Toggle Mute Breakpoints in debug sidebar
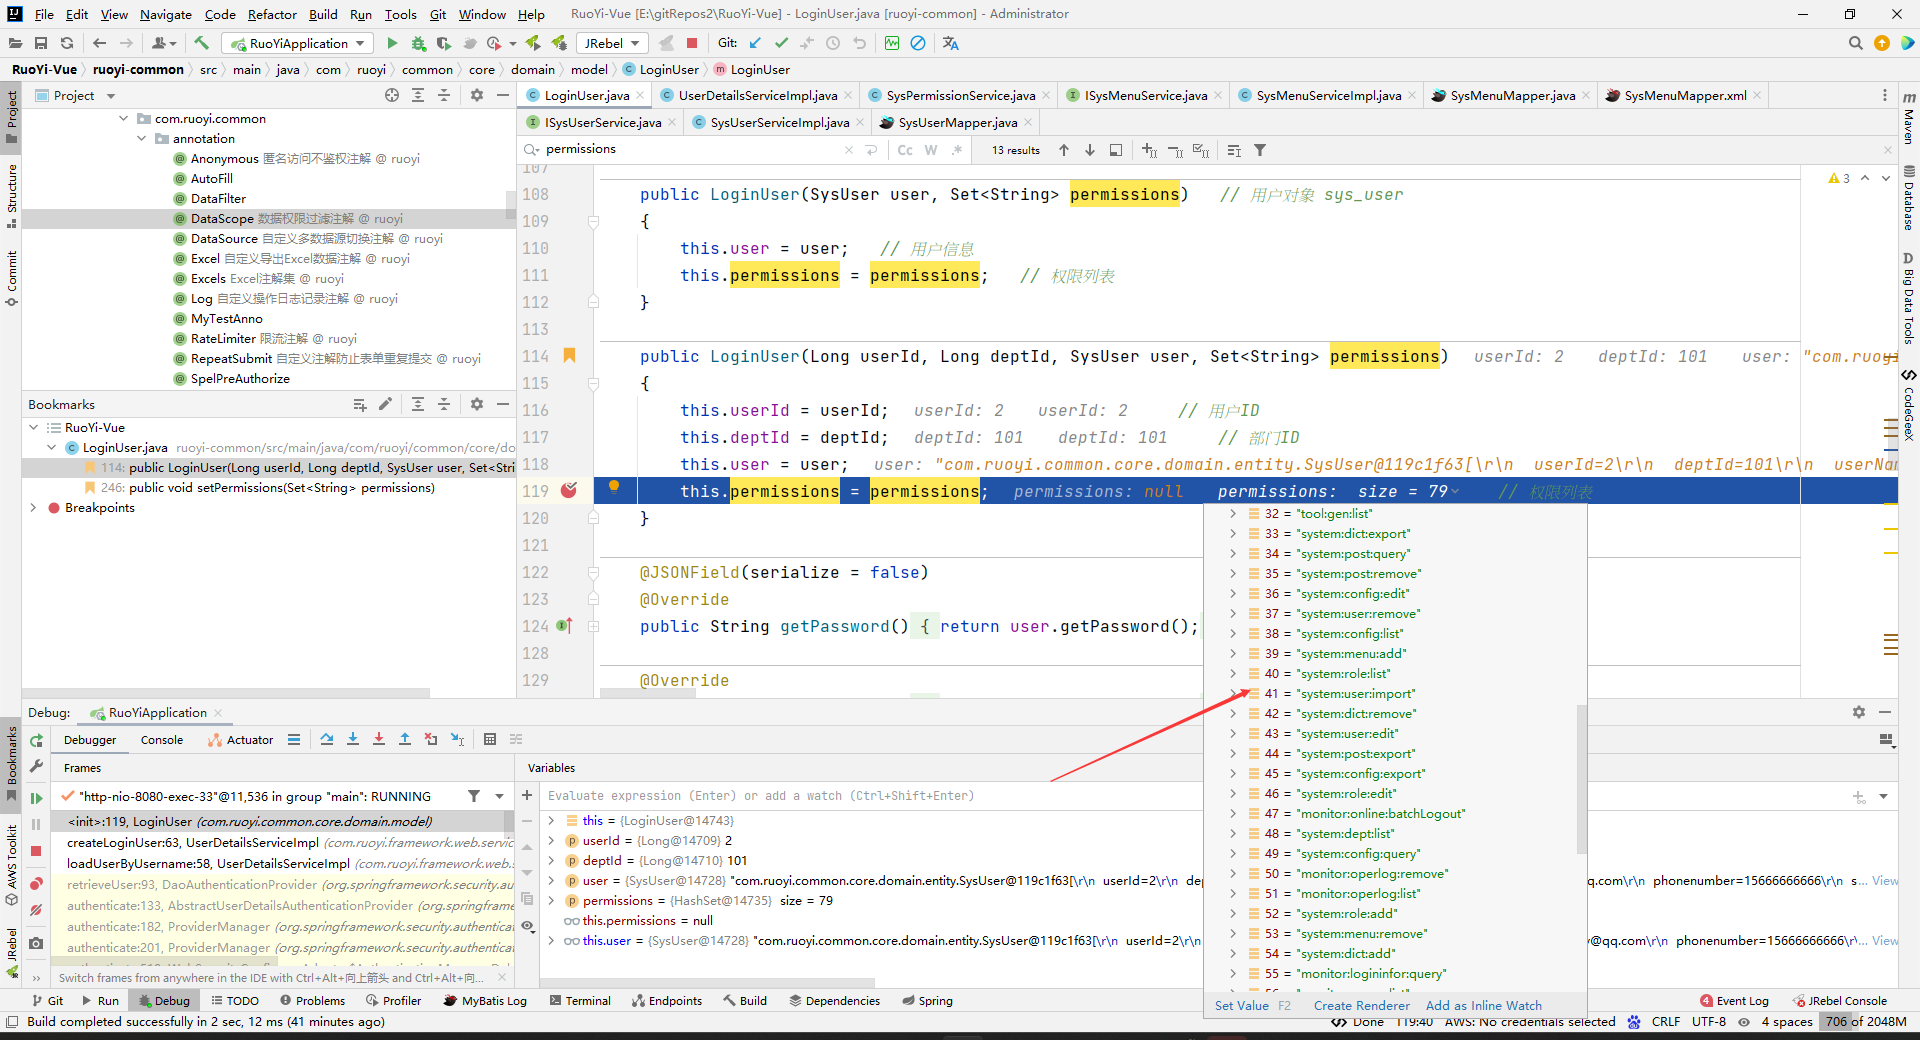The width and height of the screenshot is (1920, 1040). tap(36, 910)
